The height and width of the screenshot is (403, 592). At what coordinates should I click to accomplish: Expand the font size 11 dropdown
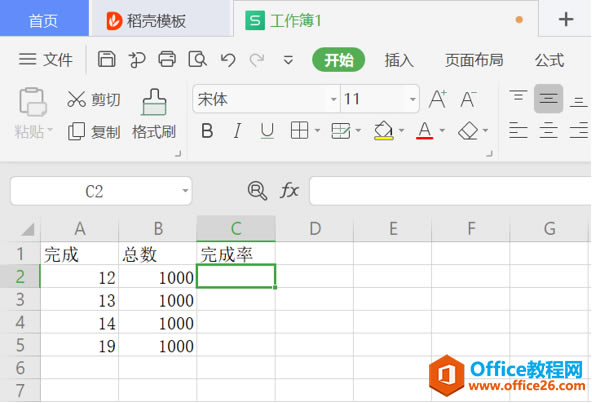click(x=413, y=99)
